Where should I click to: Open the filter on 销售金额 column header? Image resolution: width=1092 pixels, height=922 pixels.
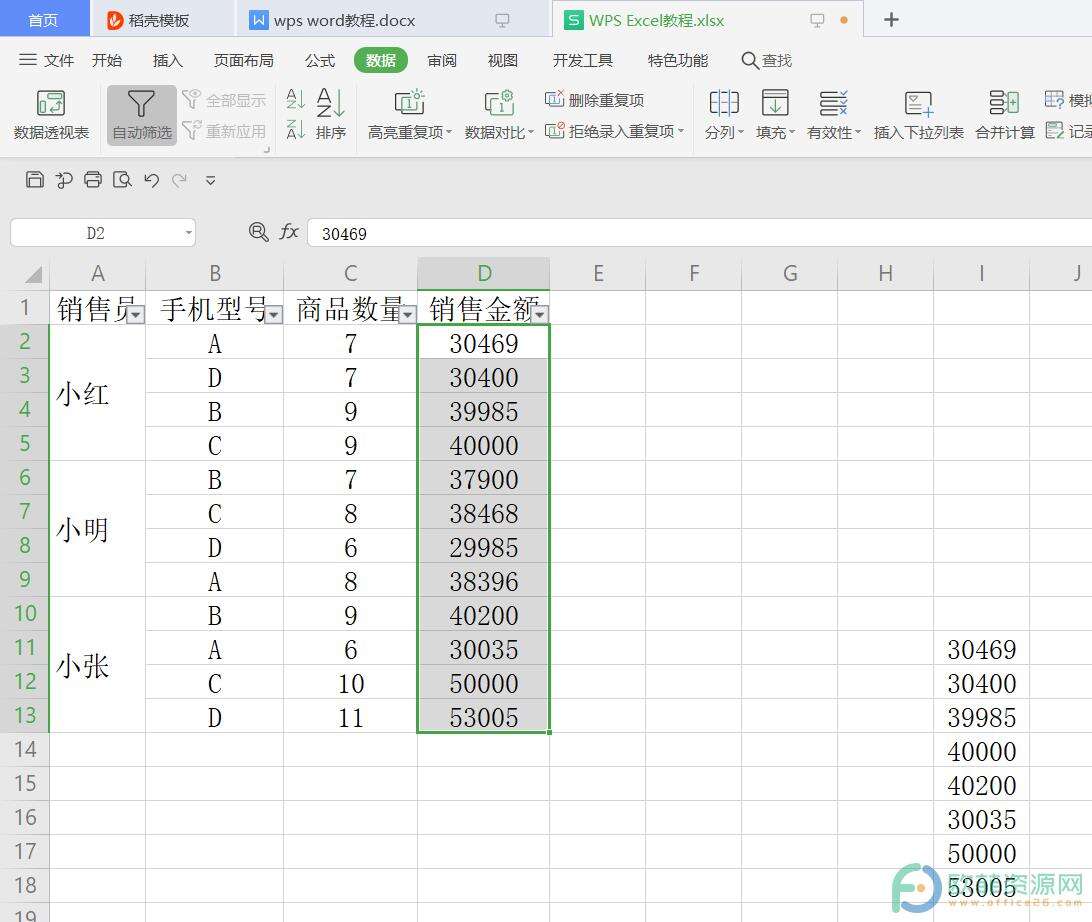click(540, 314)
